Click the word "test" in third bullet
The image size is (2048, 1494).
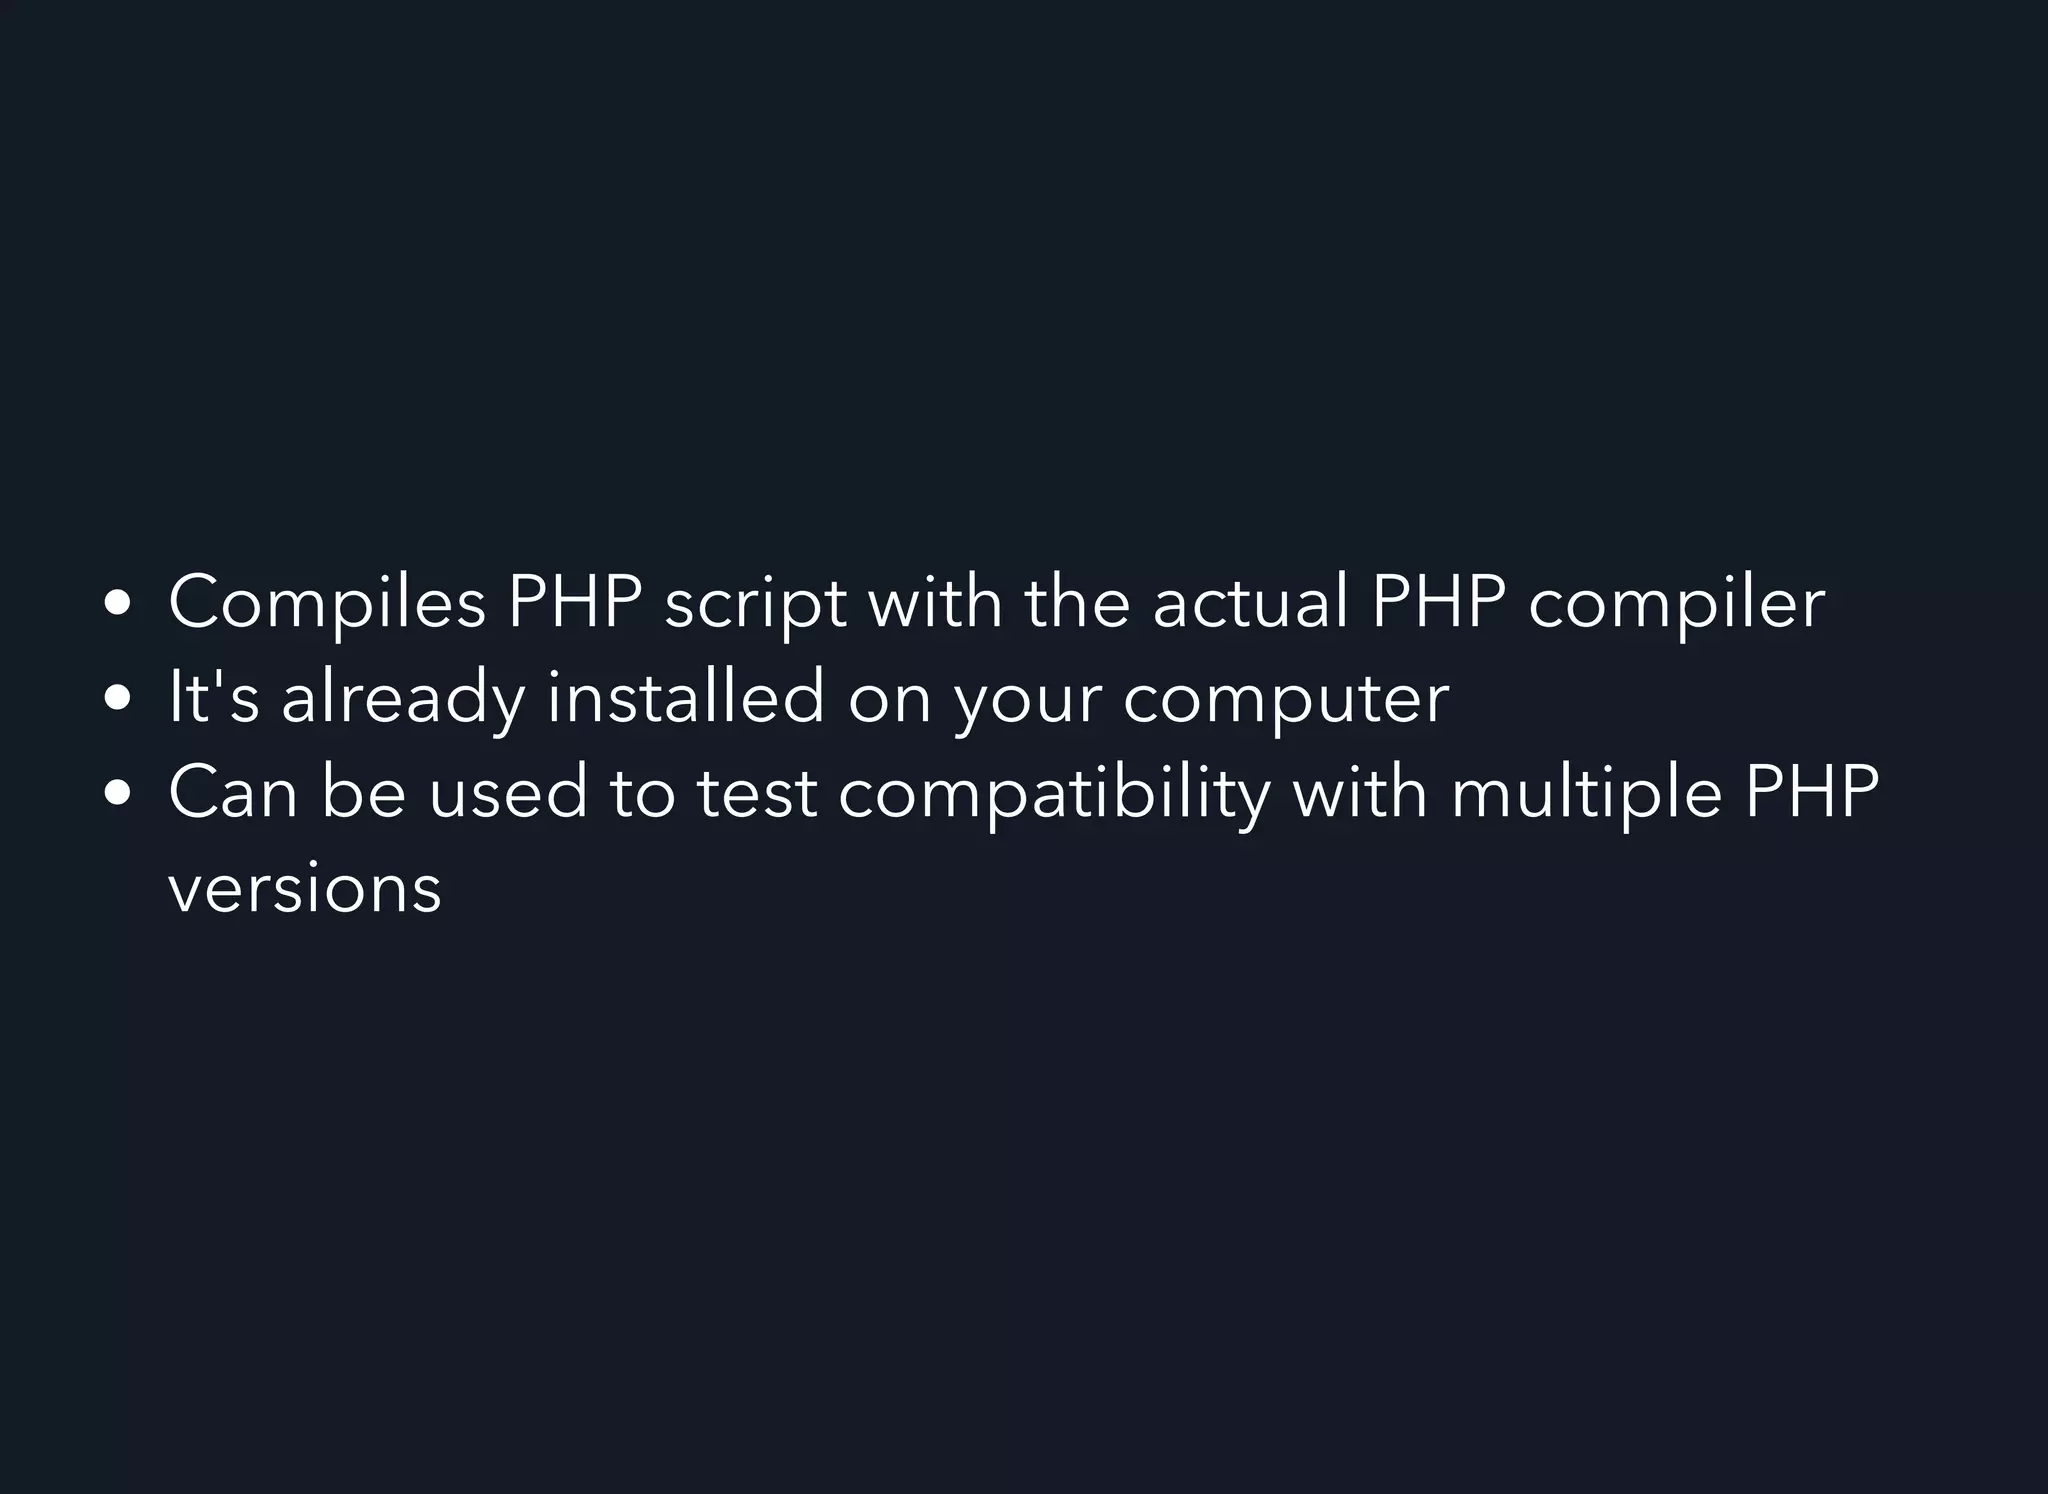pos(757,794)
